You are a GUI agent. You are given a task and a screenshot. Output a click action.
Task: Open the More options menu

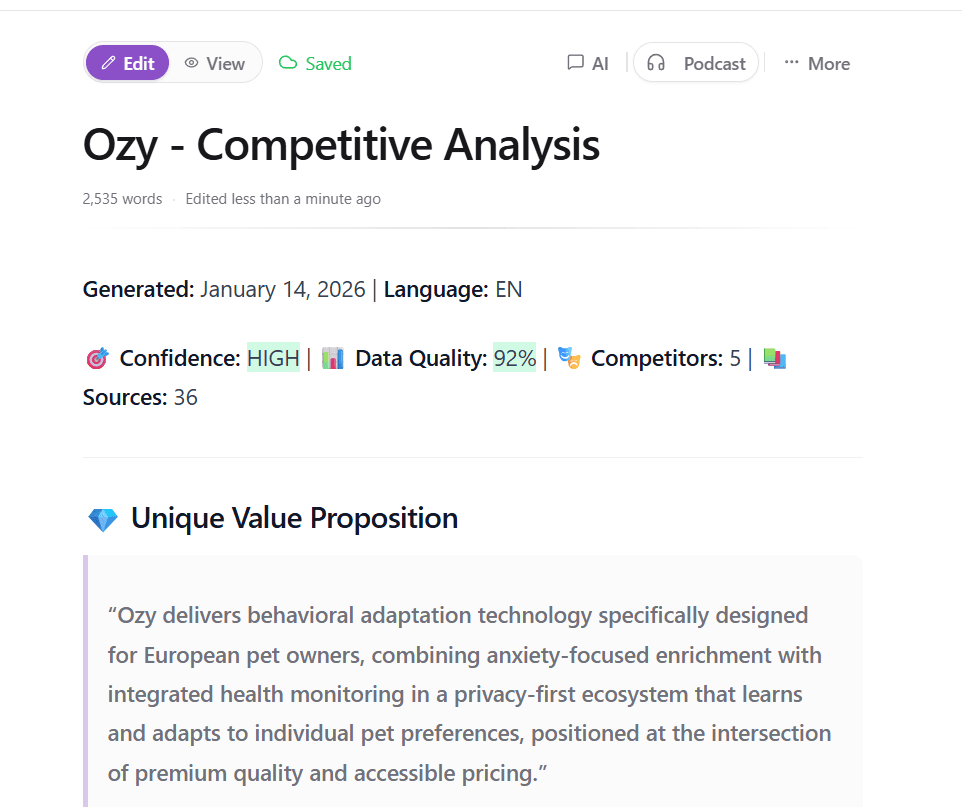click(x=817, y=63)
